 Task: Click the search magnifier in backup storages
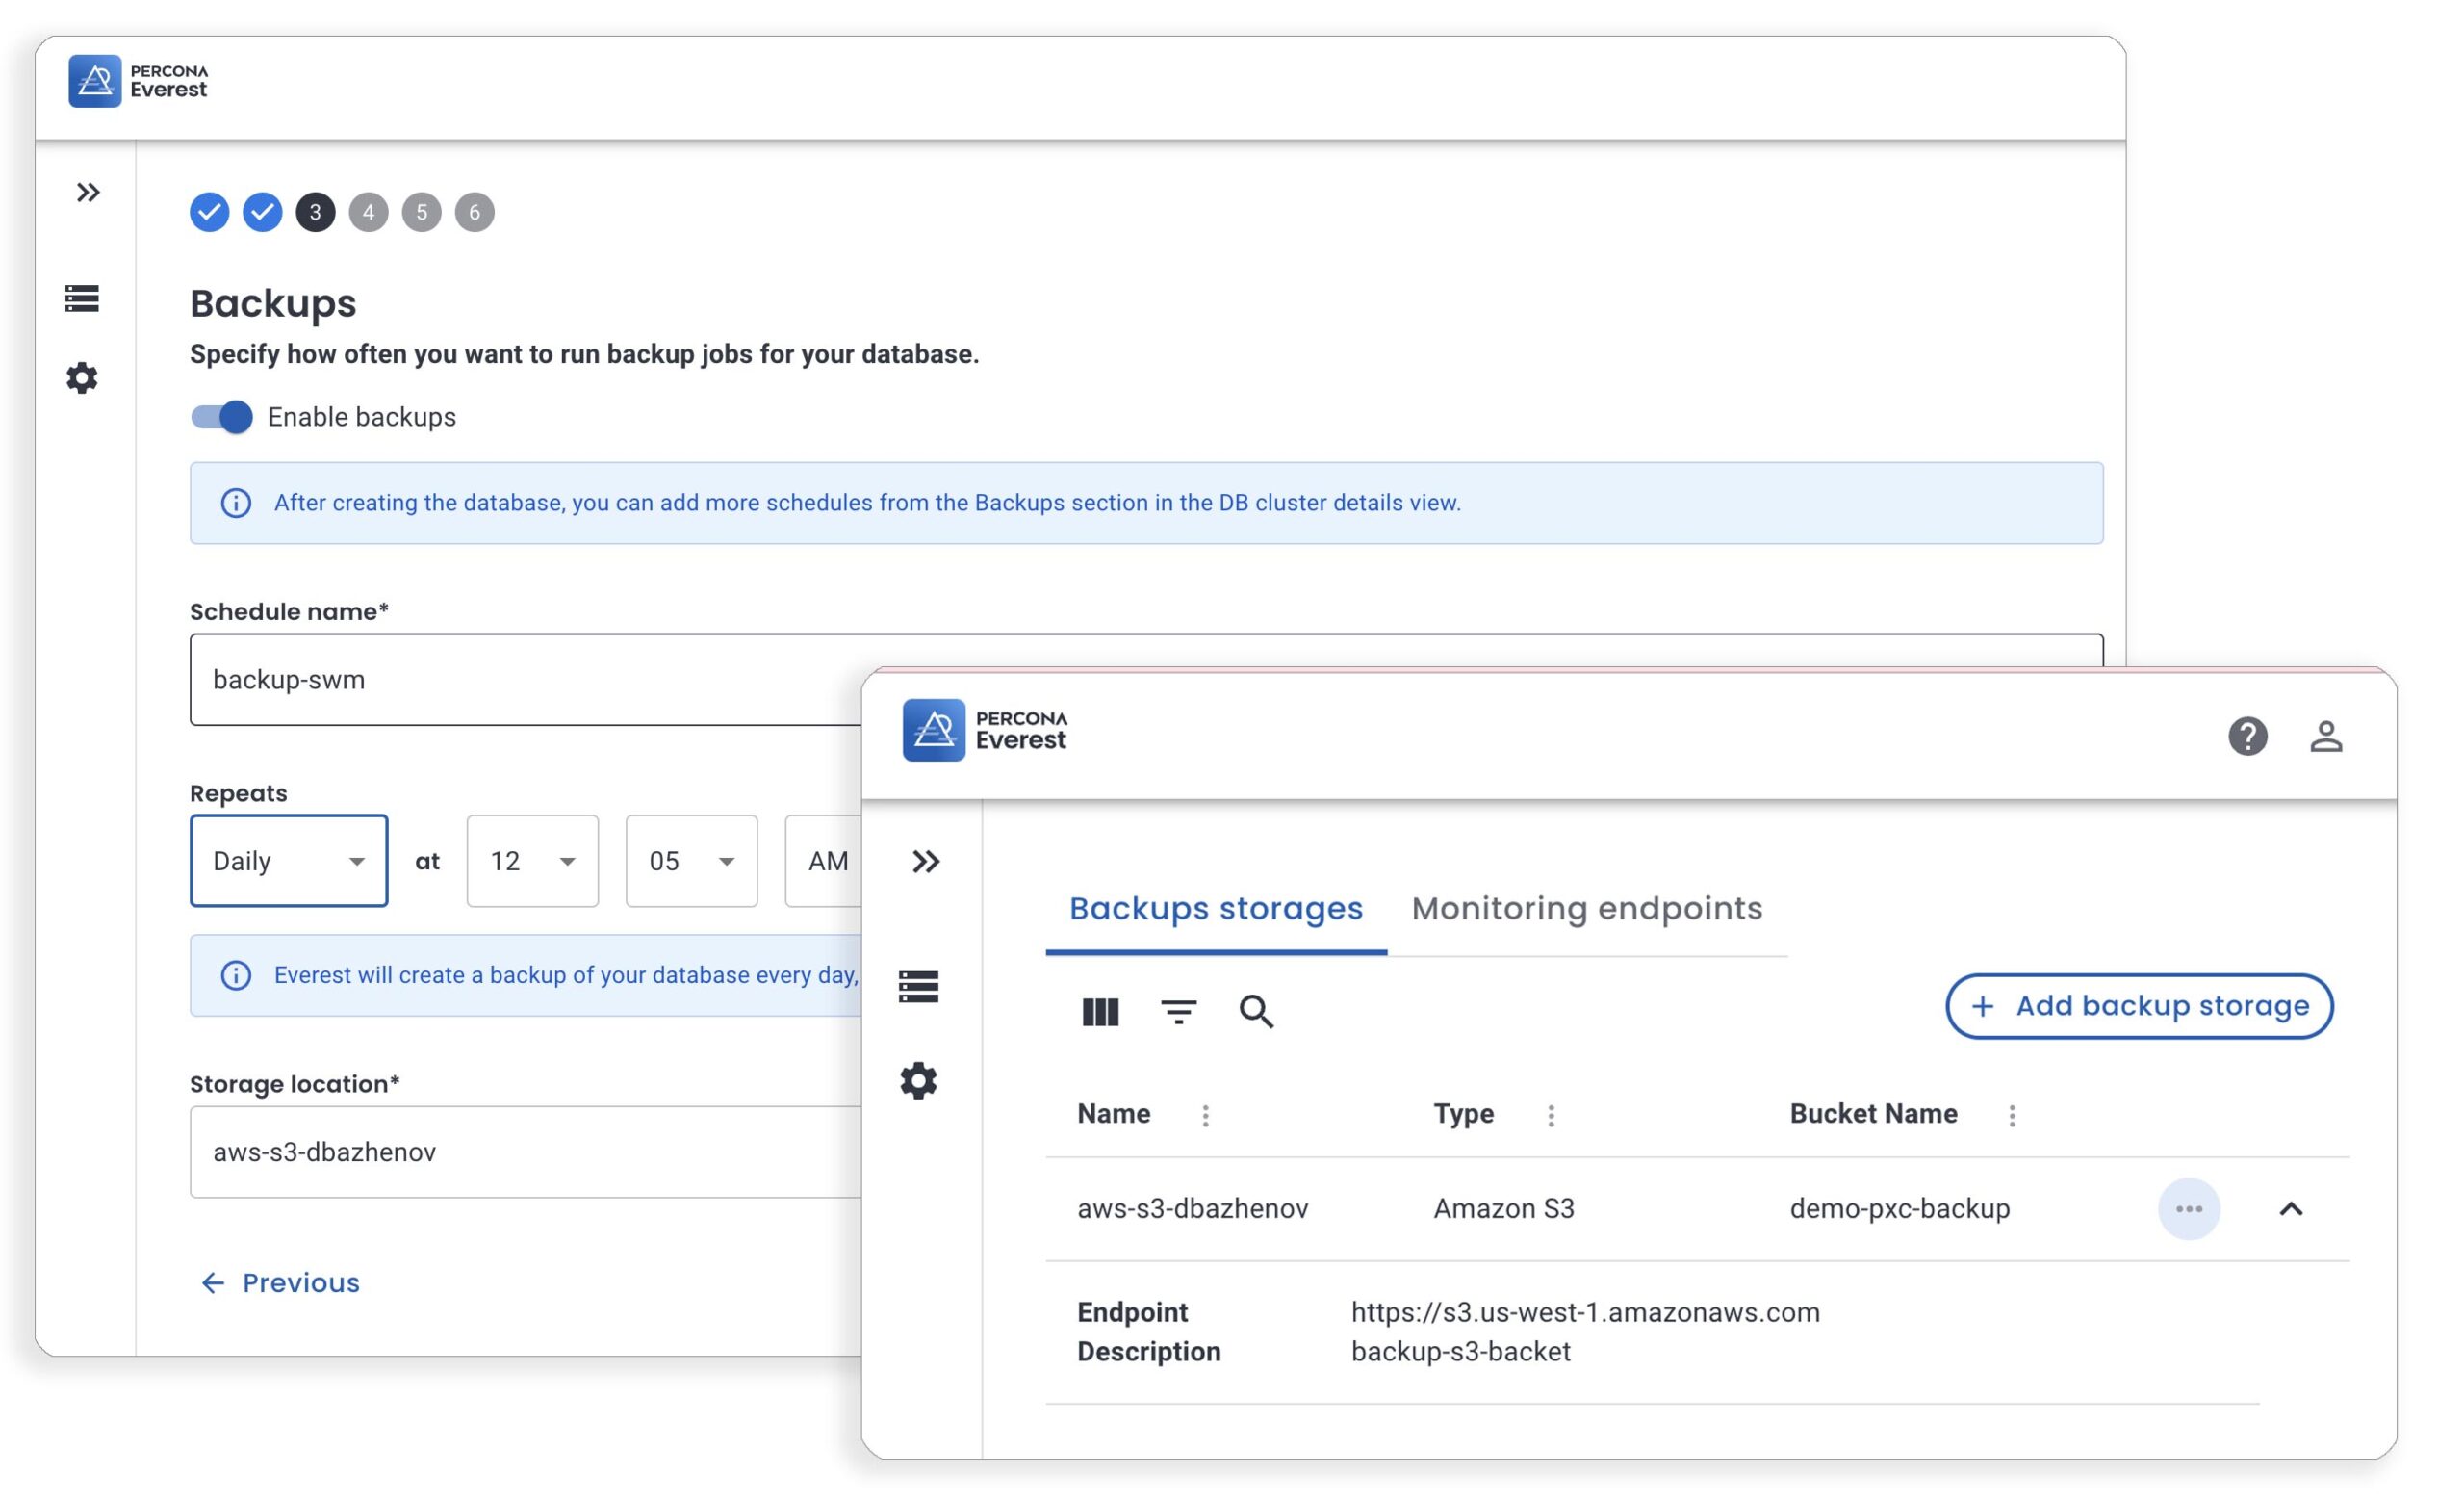point(1256,1012)
